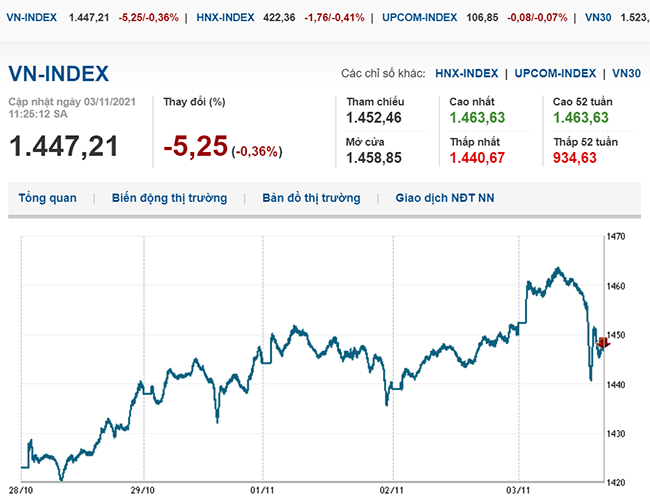Image resolution: width=650 pixels, height=504 pixels.
Task: Open the Tổng quan tab
Action: click(x=47, y=198)
